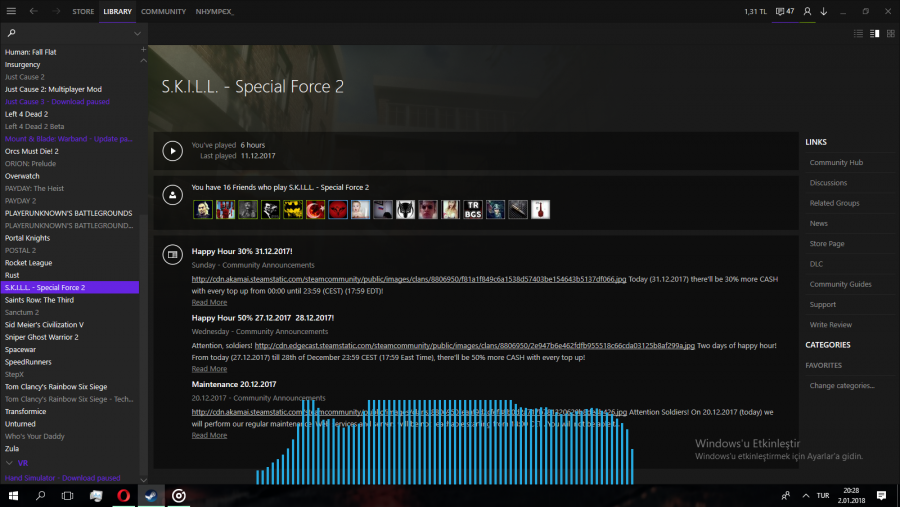Image resolution: width=900 pixels, height=507 pixels.
Task: Expand the search filter dropdown chevron
Action: 137,33
